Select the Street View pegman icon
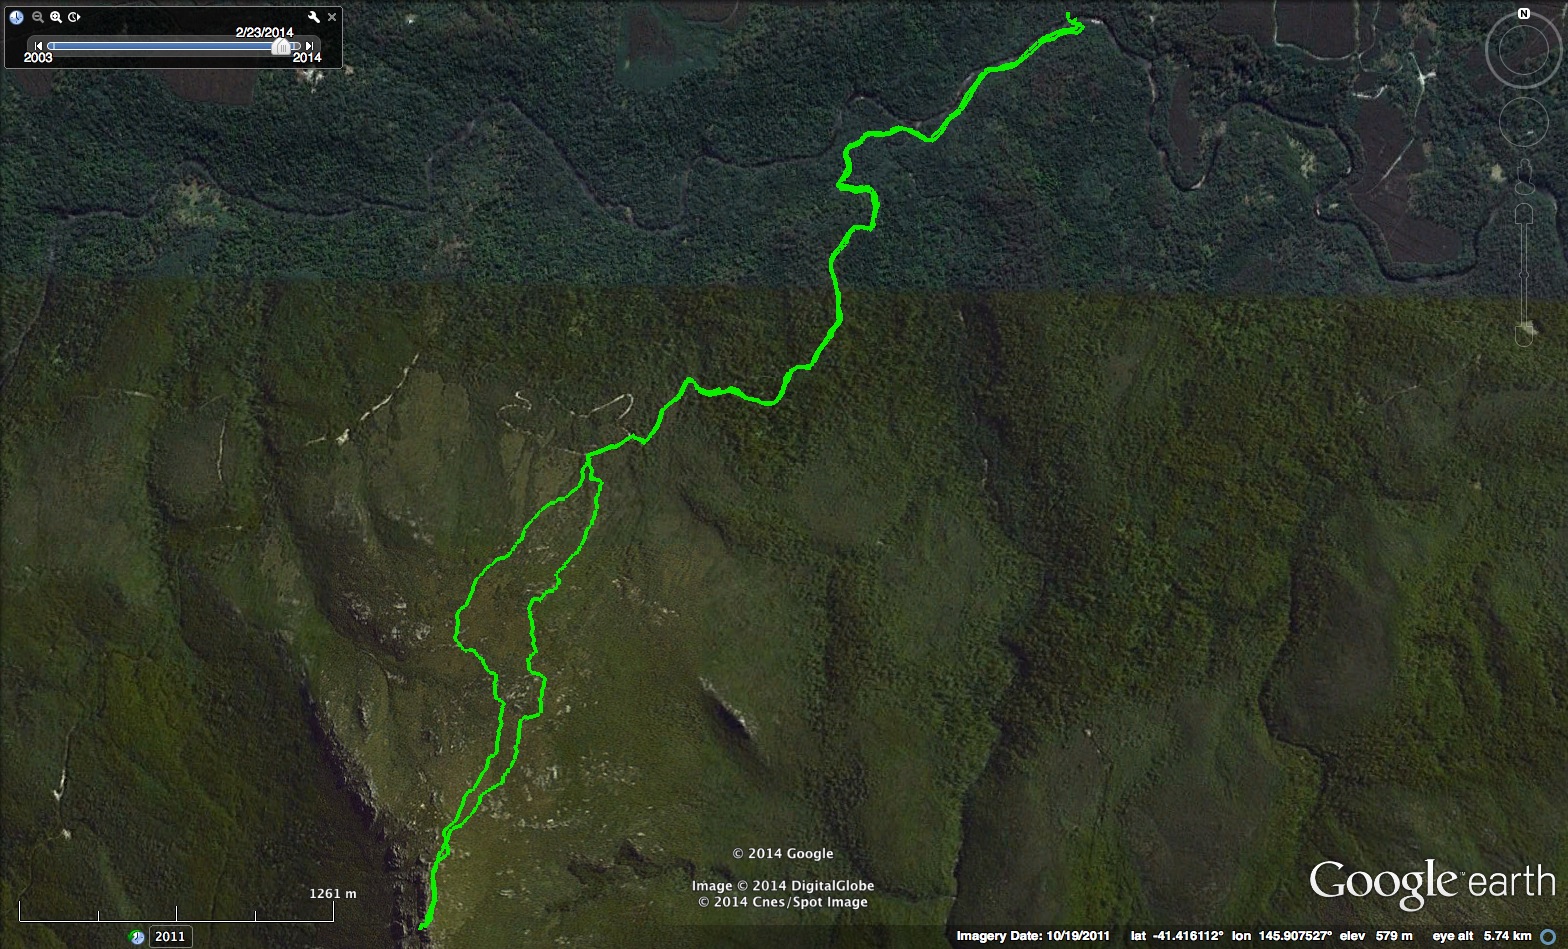The height and width of the screenshot is (949, 1568). [1523, 175]
